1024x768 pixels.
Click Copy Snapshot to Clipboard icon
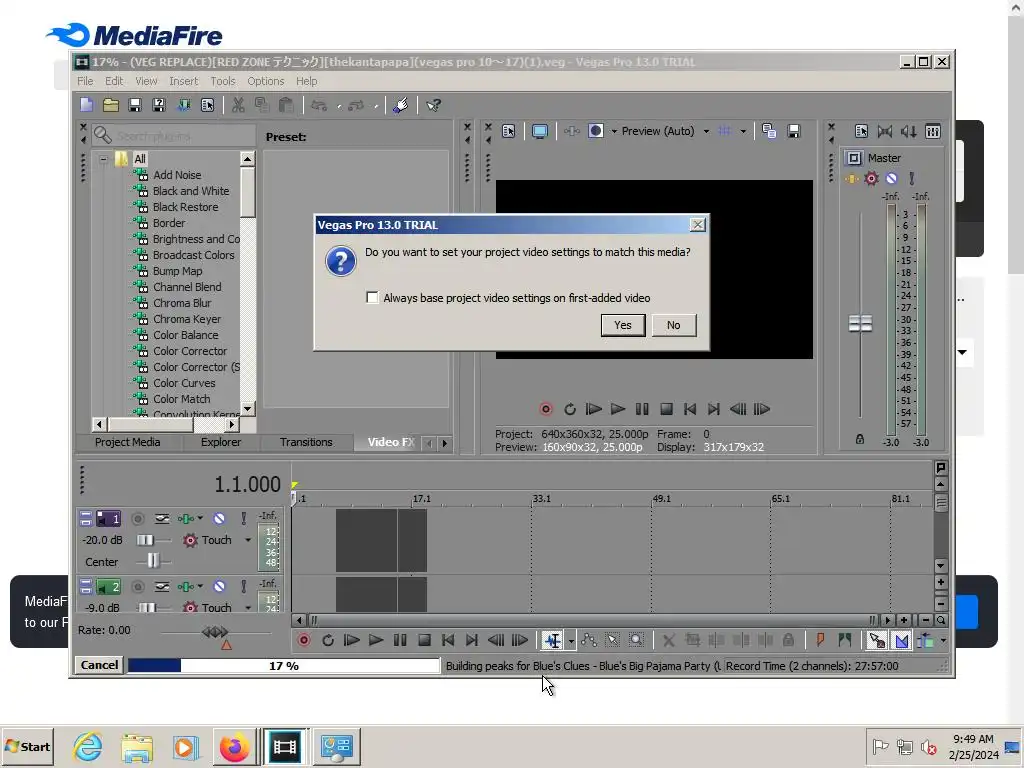click(x=769, y=131)
